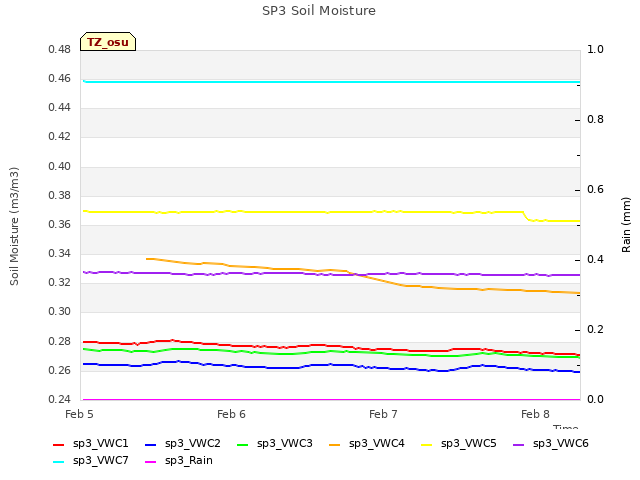Click the 0.38 left axis tick label
Viewport: 640px width, 480px height.
point(60,196)
